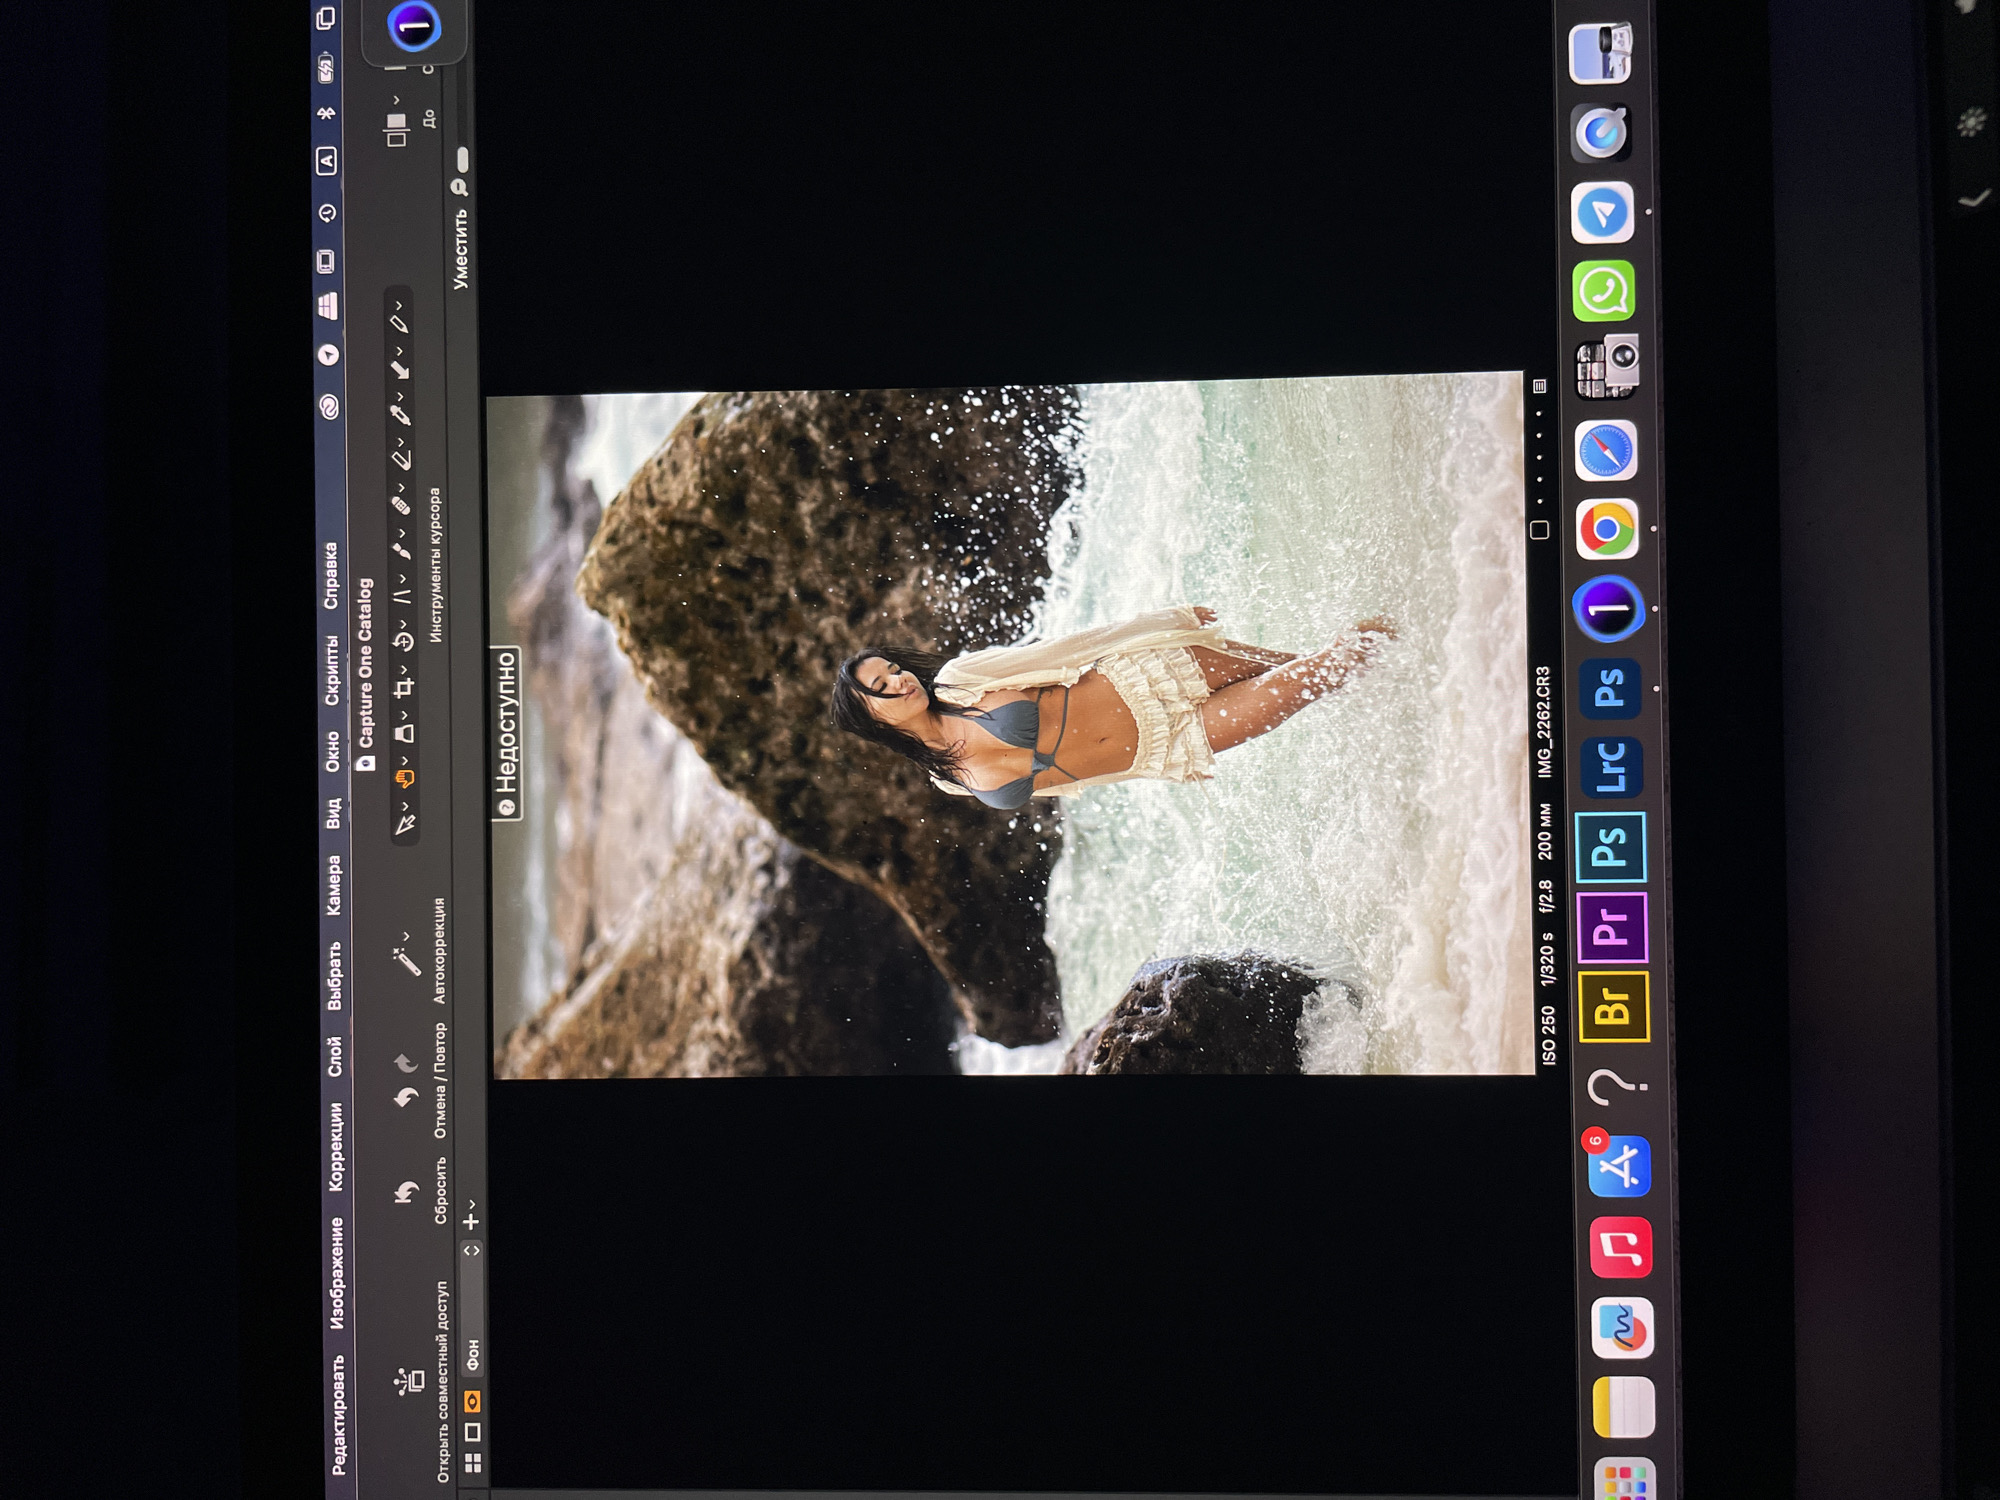Viewport: 2000px width, 1500px height.
Task: Open the Редактировать menu
Action: click(x=338, y=1414)
